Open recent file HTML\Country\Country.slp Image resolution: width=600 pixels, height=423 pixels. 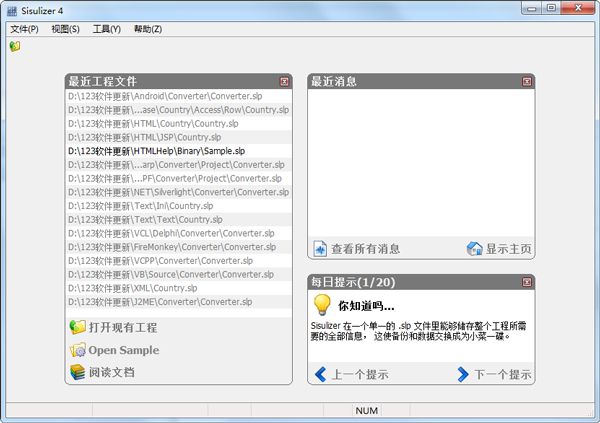tap(179, 124)
